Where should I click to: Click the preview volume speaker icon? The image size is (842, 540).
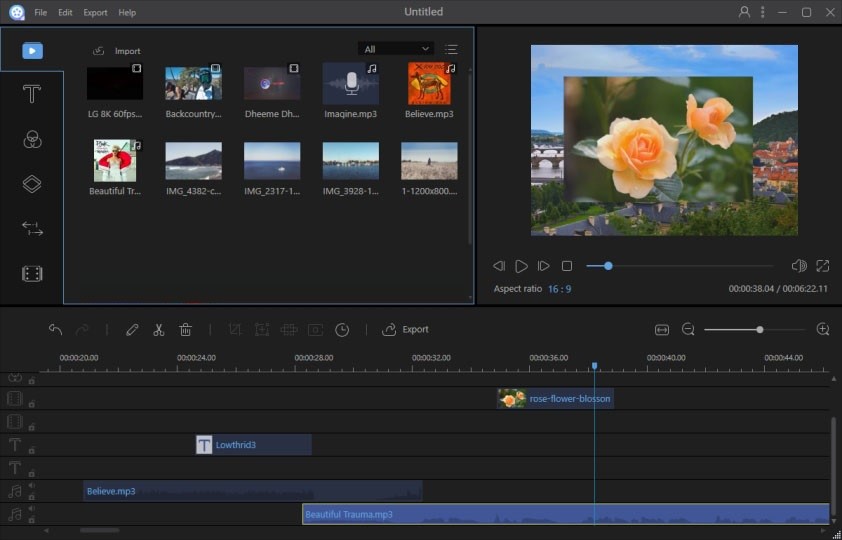coord(799,266)
